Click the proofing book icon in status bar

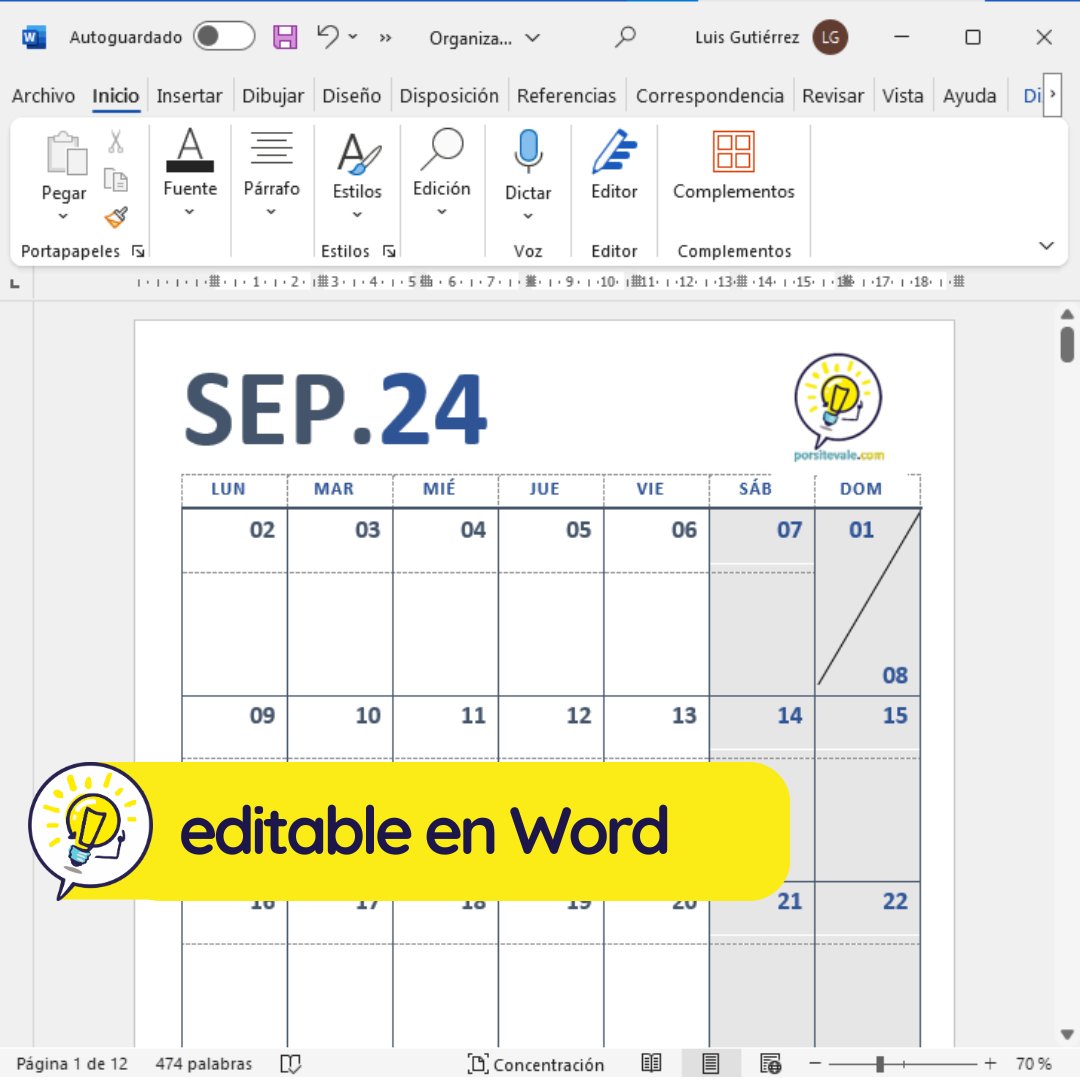tap(291, 1064)
